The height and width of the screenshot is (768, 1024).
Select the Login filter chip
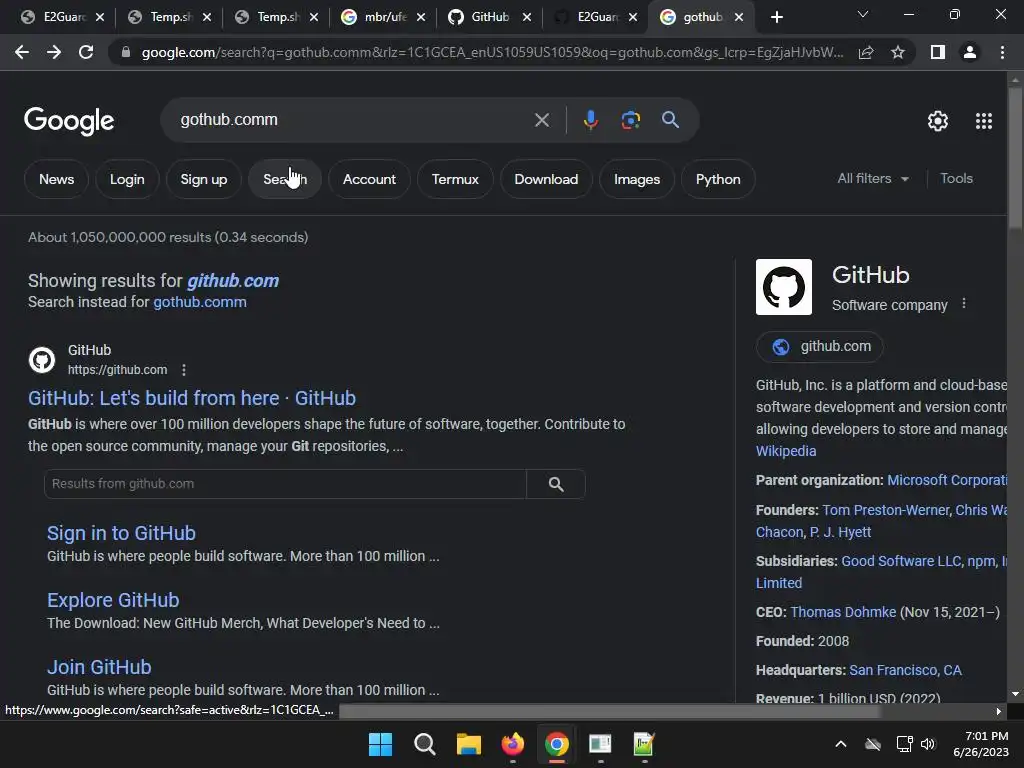point(127,179)
